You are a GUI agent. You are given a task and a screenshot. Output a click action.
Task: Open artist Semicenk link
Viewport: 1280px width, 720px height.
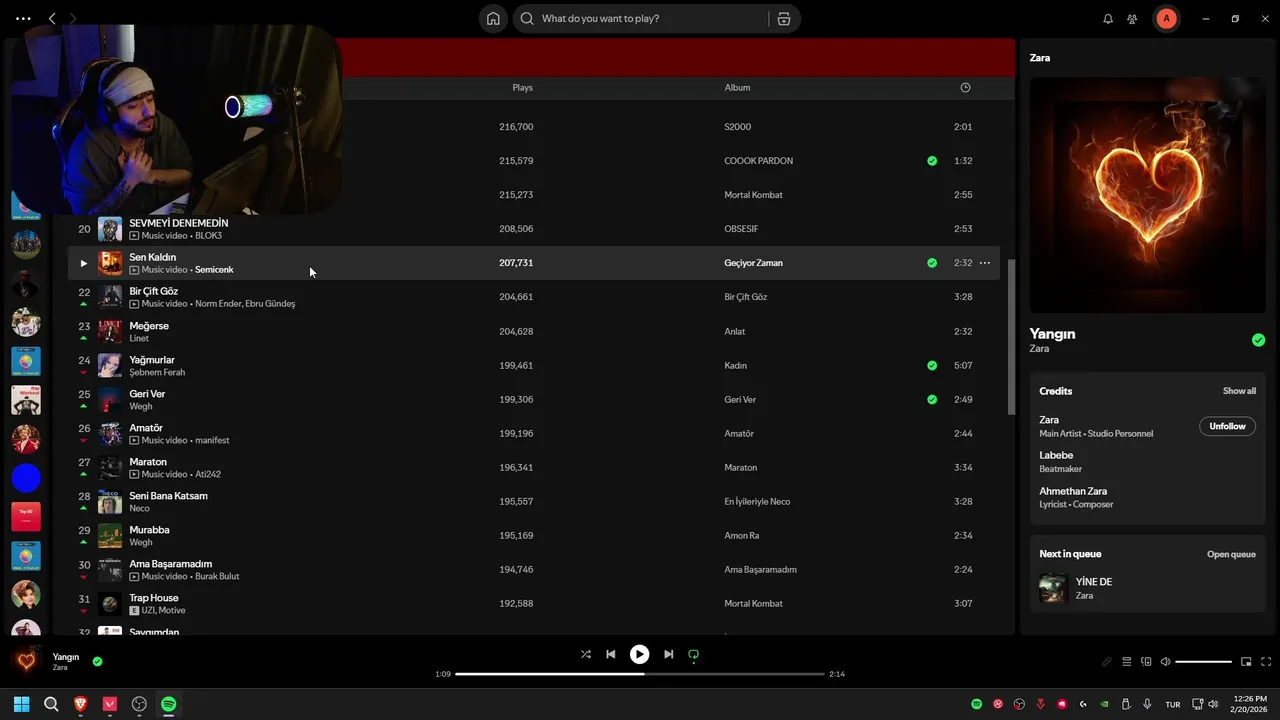coord(214,270)
